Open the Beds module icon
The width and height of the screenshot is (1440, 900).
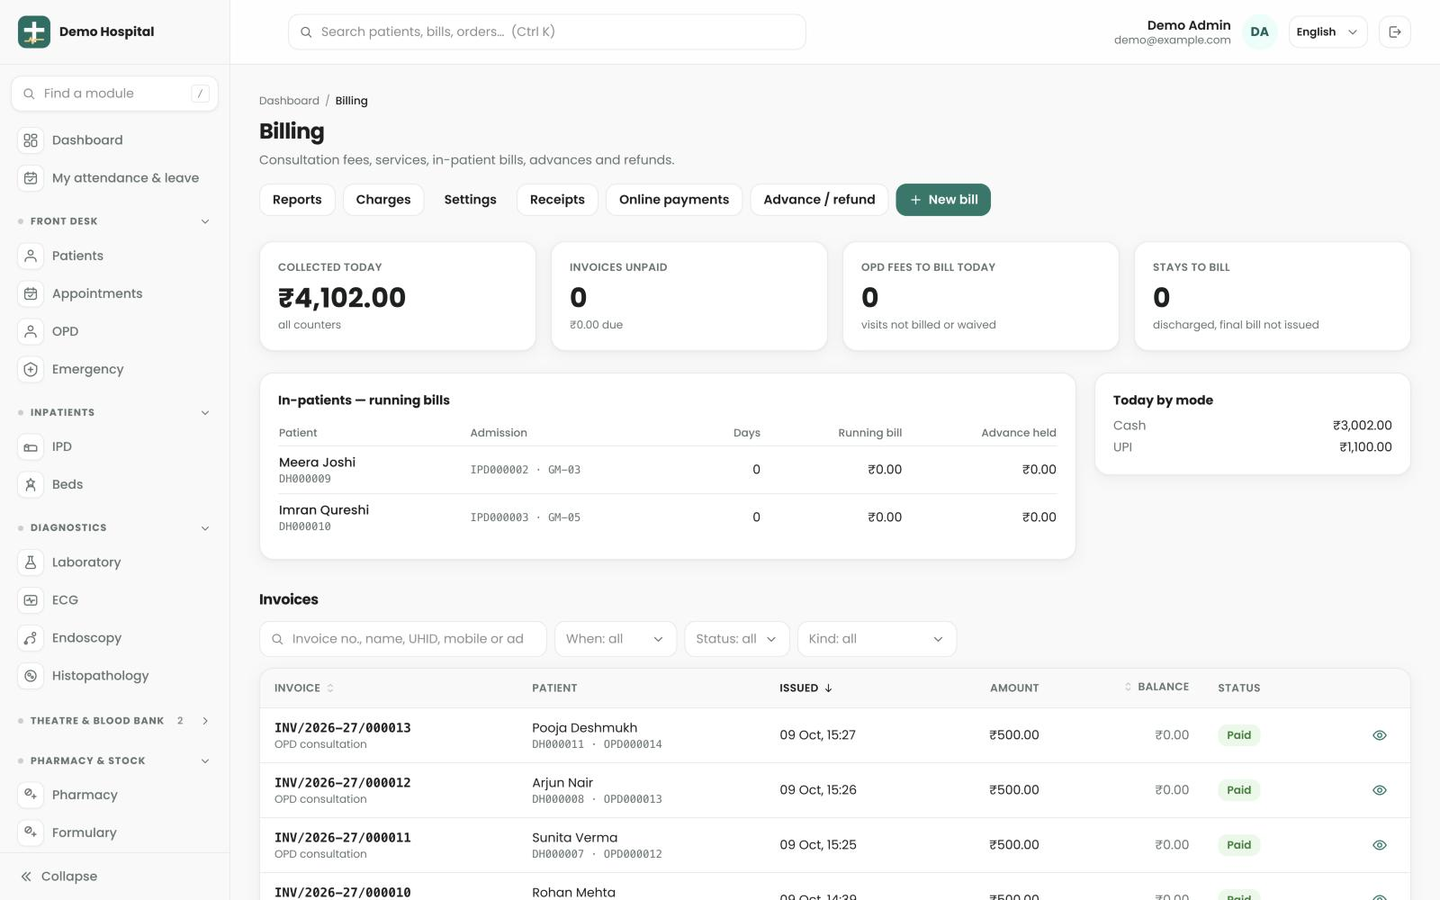pos(31,484)
